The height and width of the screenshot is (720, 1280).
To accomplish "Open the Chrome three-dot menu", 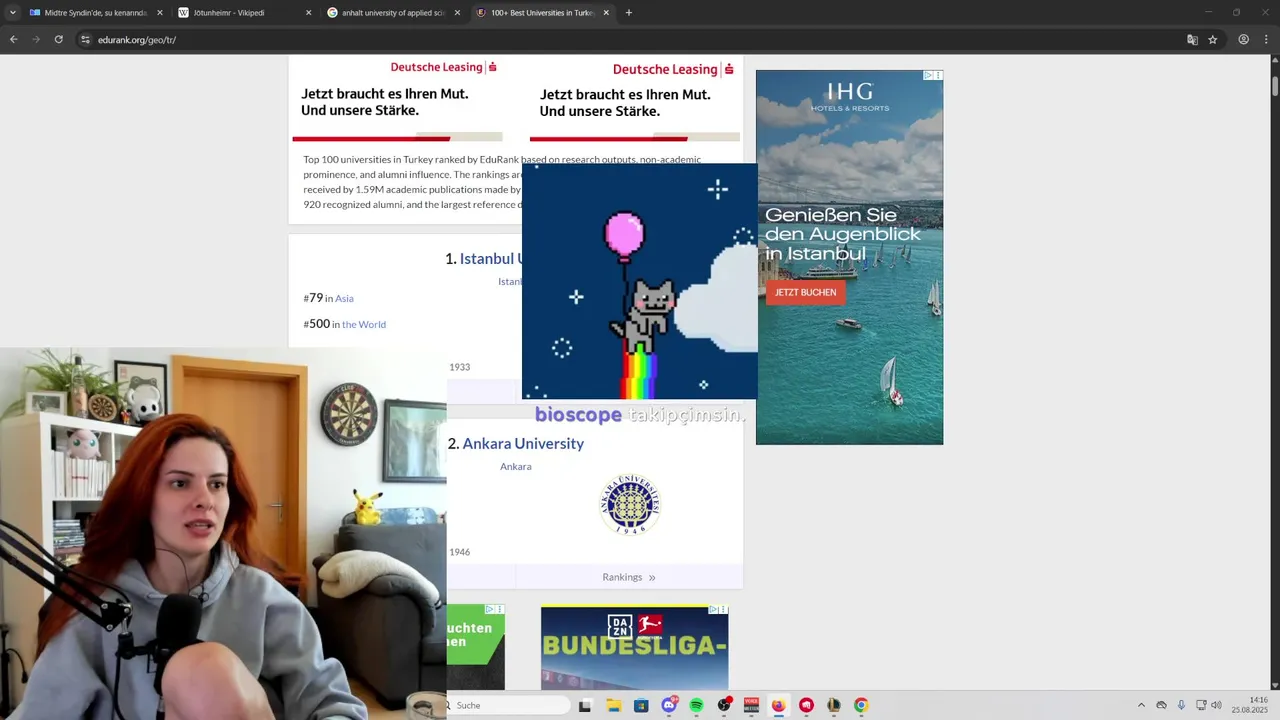I will click(1265, 40).
